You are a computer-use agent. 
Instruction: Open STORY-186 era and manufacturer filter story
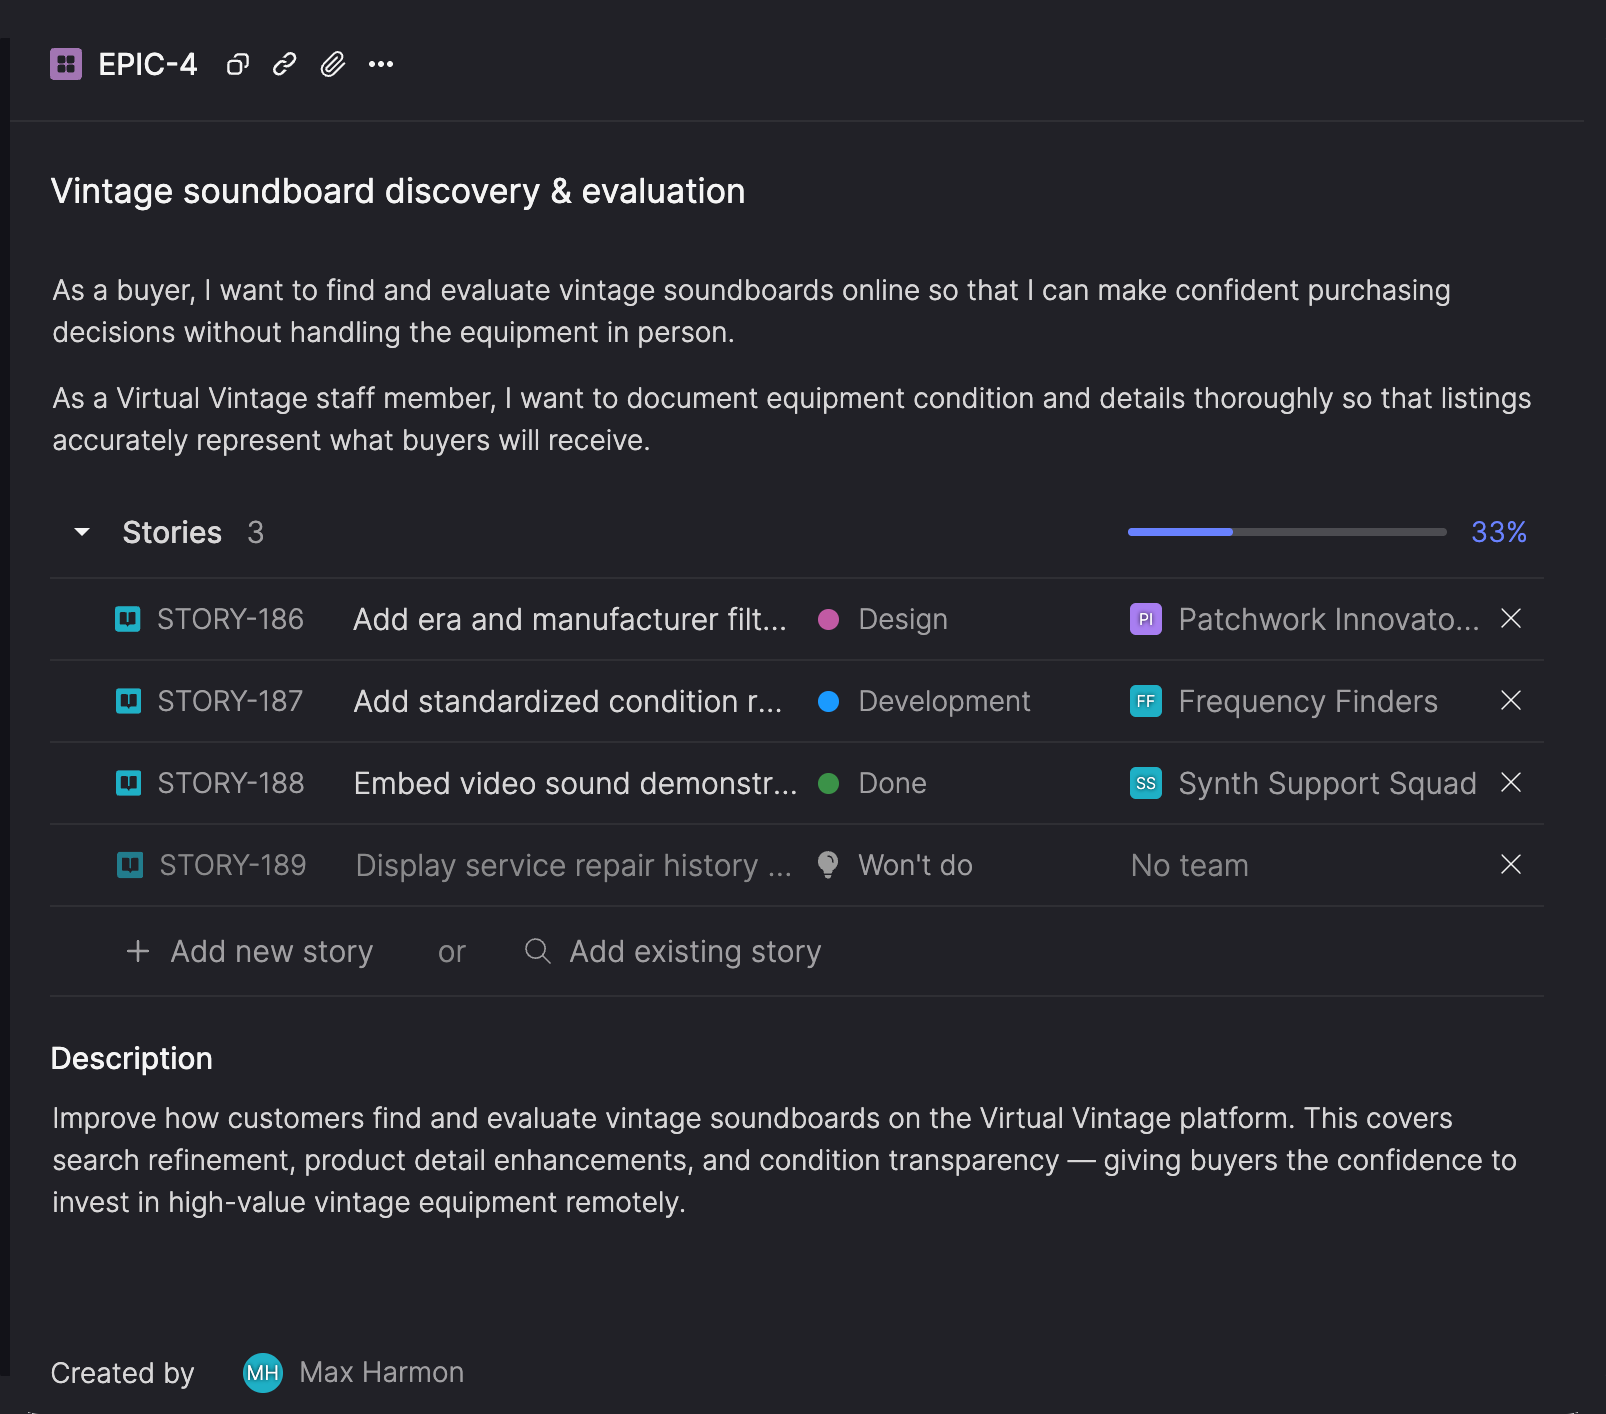coord(569,620)
